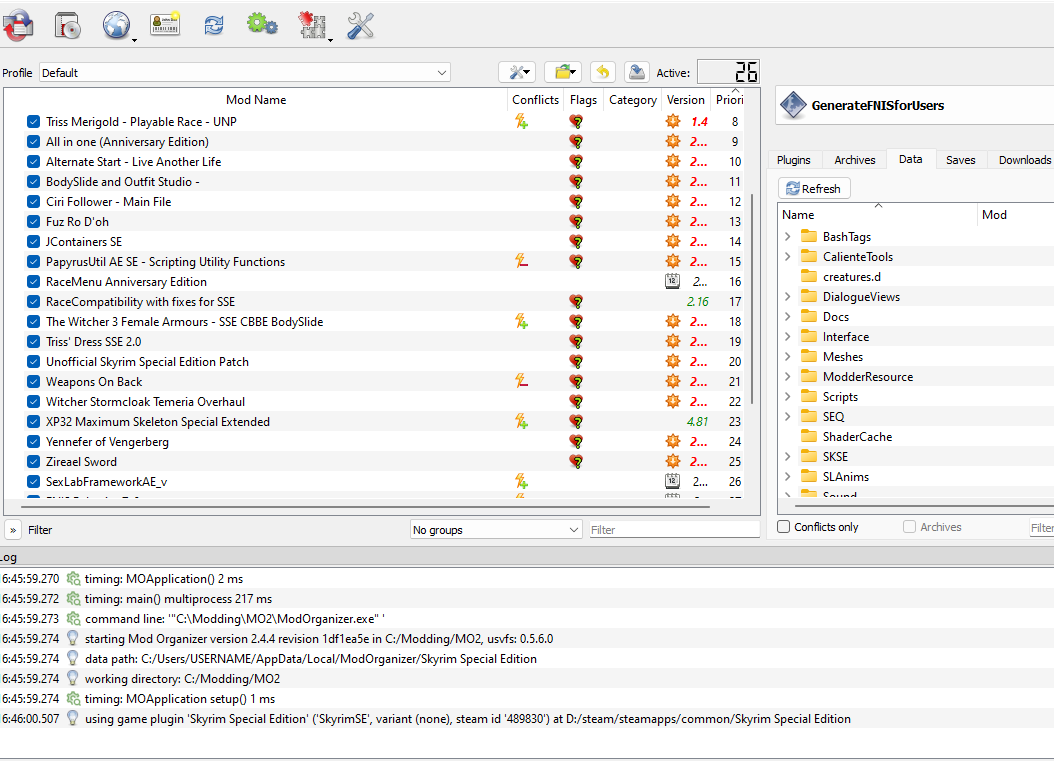
Task: Open the executables gears icon
Action: [262, 26]
